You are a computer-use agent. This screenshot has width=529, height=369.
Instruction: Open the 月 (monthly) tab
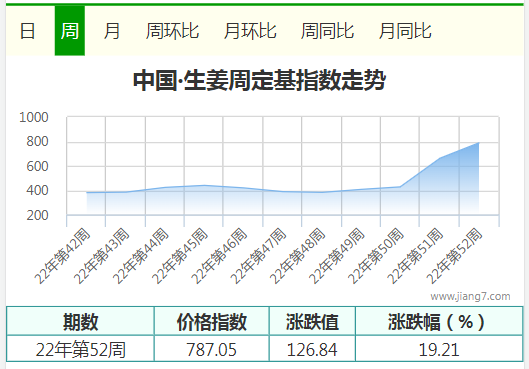[x=112, y=31]
